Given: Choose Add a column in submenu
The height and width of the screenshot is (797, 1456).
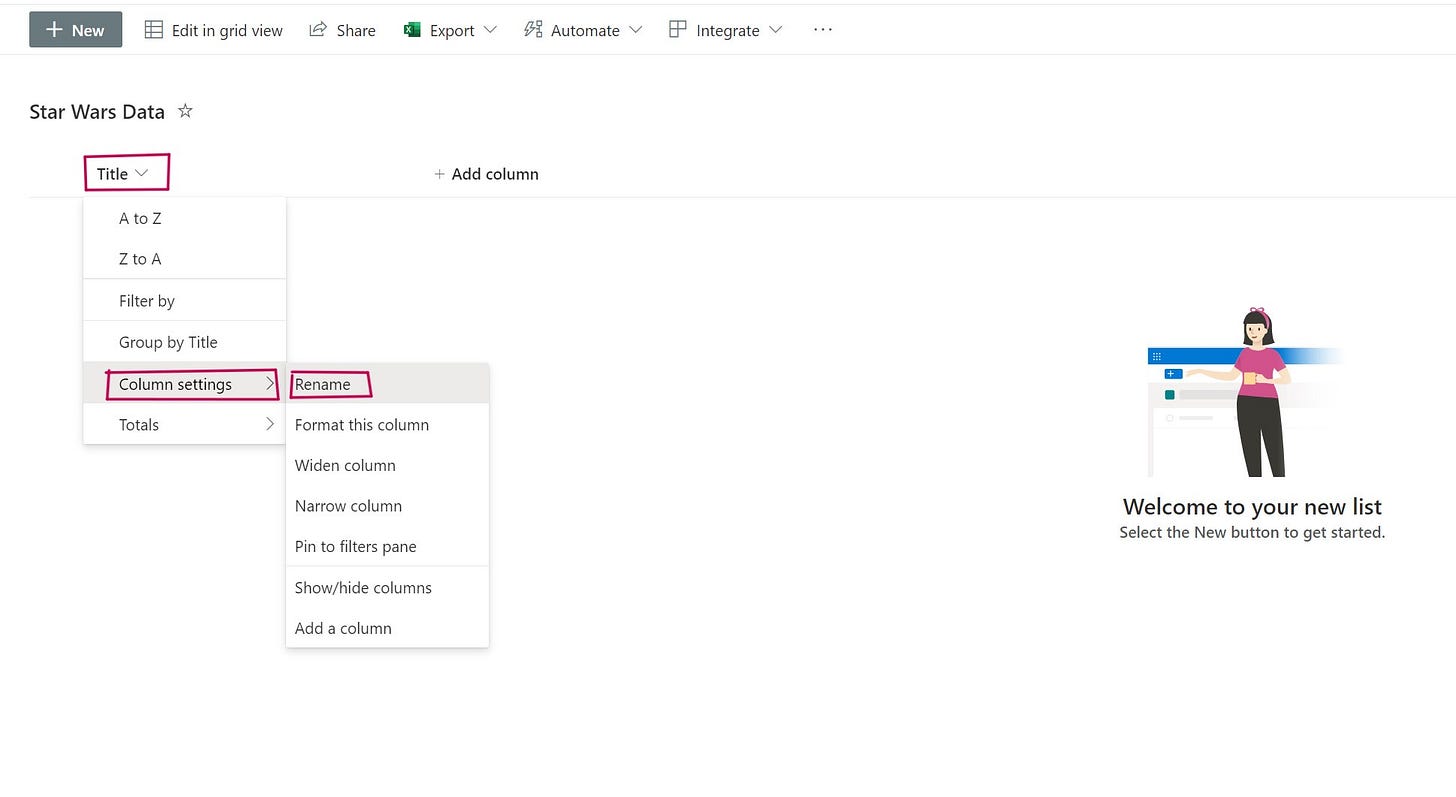Looking at the screenshot, I should pyautogui.click(x=388, y=629).
